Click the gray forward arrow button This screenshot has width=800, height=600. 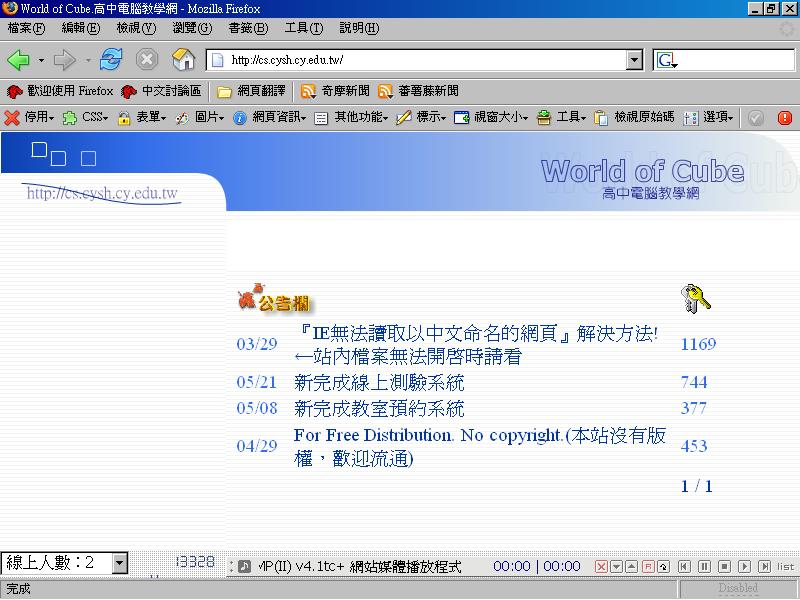64,60
